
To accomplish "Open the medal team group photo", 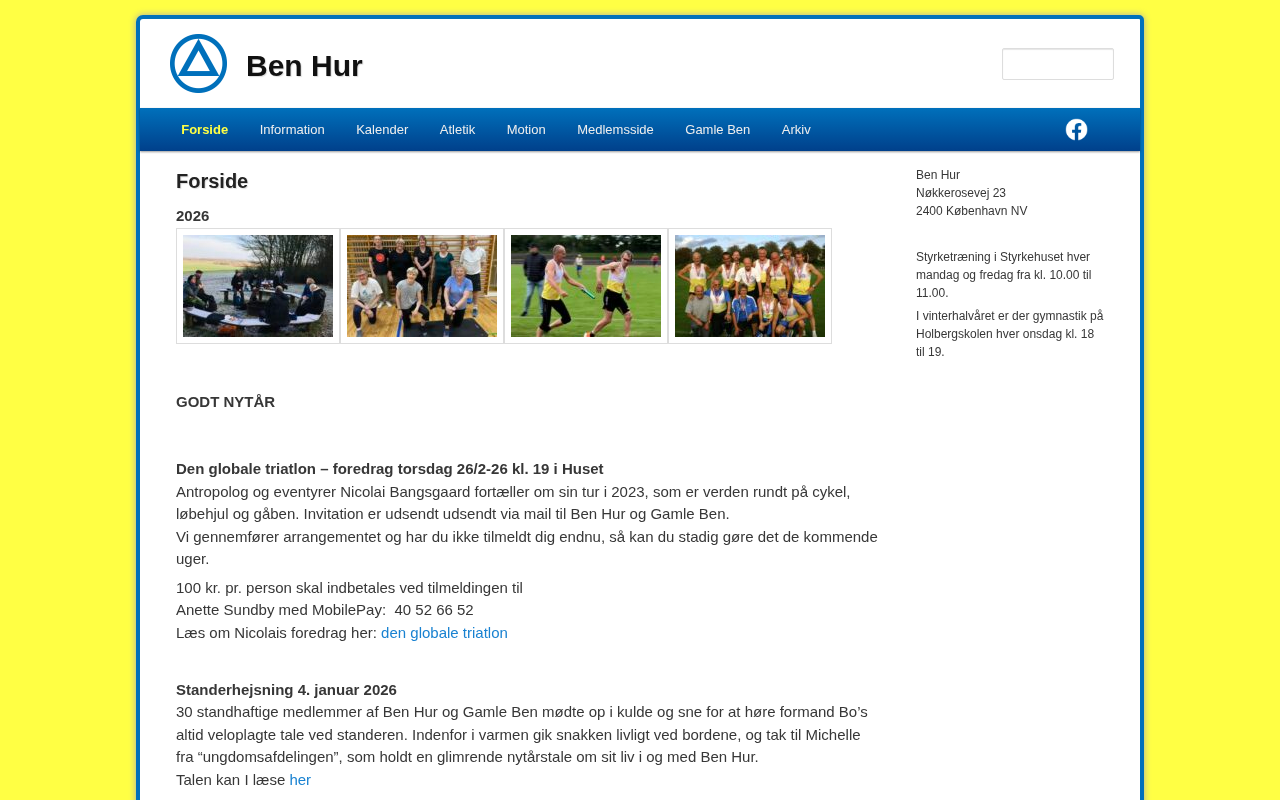I will point(750,286).
